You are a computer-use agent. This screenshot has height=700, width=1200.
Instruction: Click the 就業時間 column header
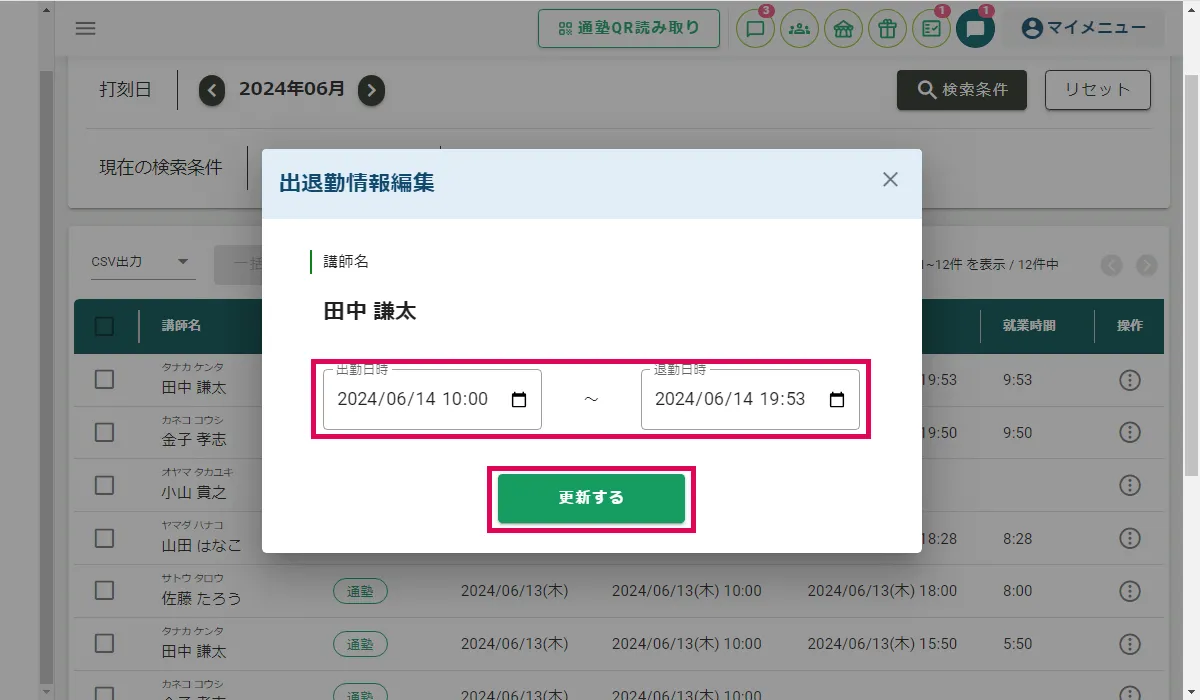(1030, 326)
